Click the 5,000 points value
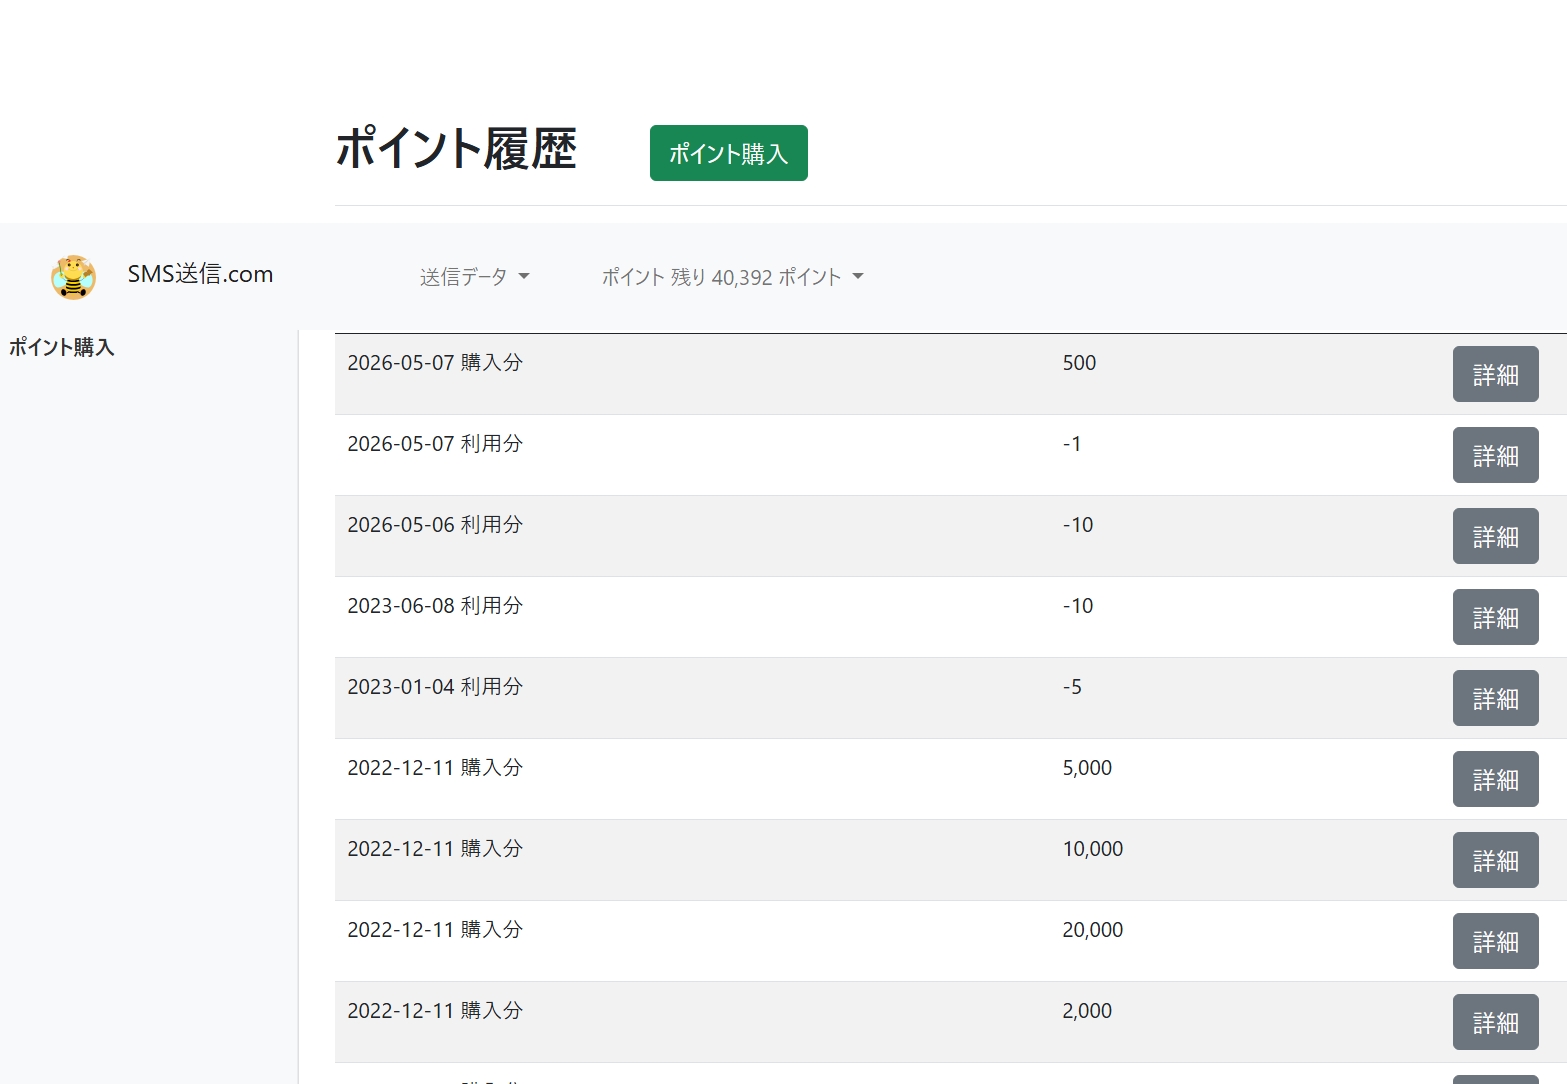 click(x=1087, y=768)
